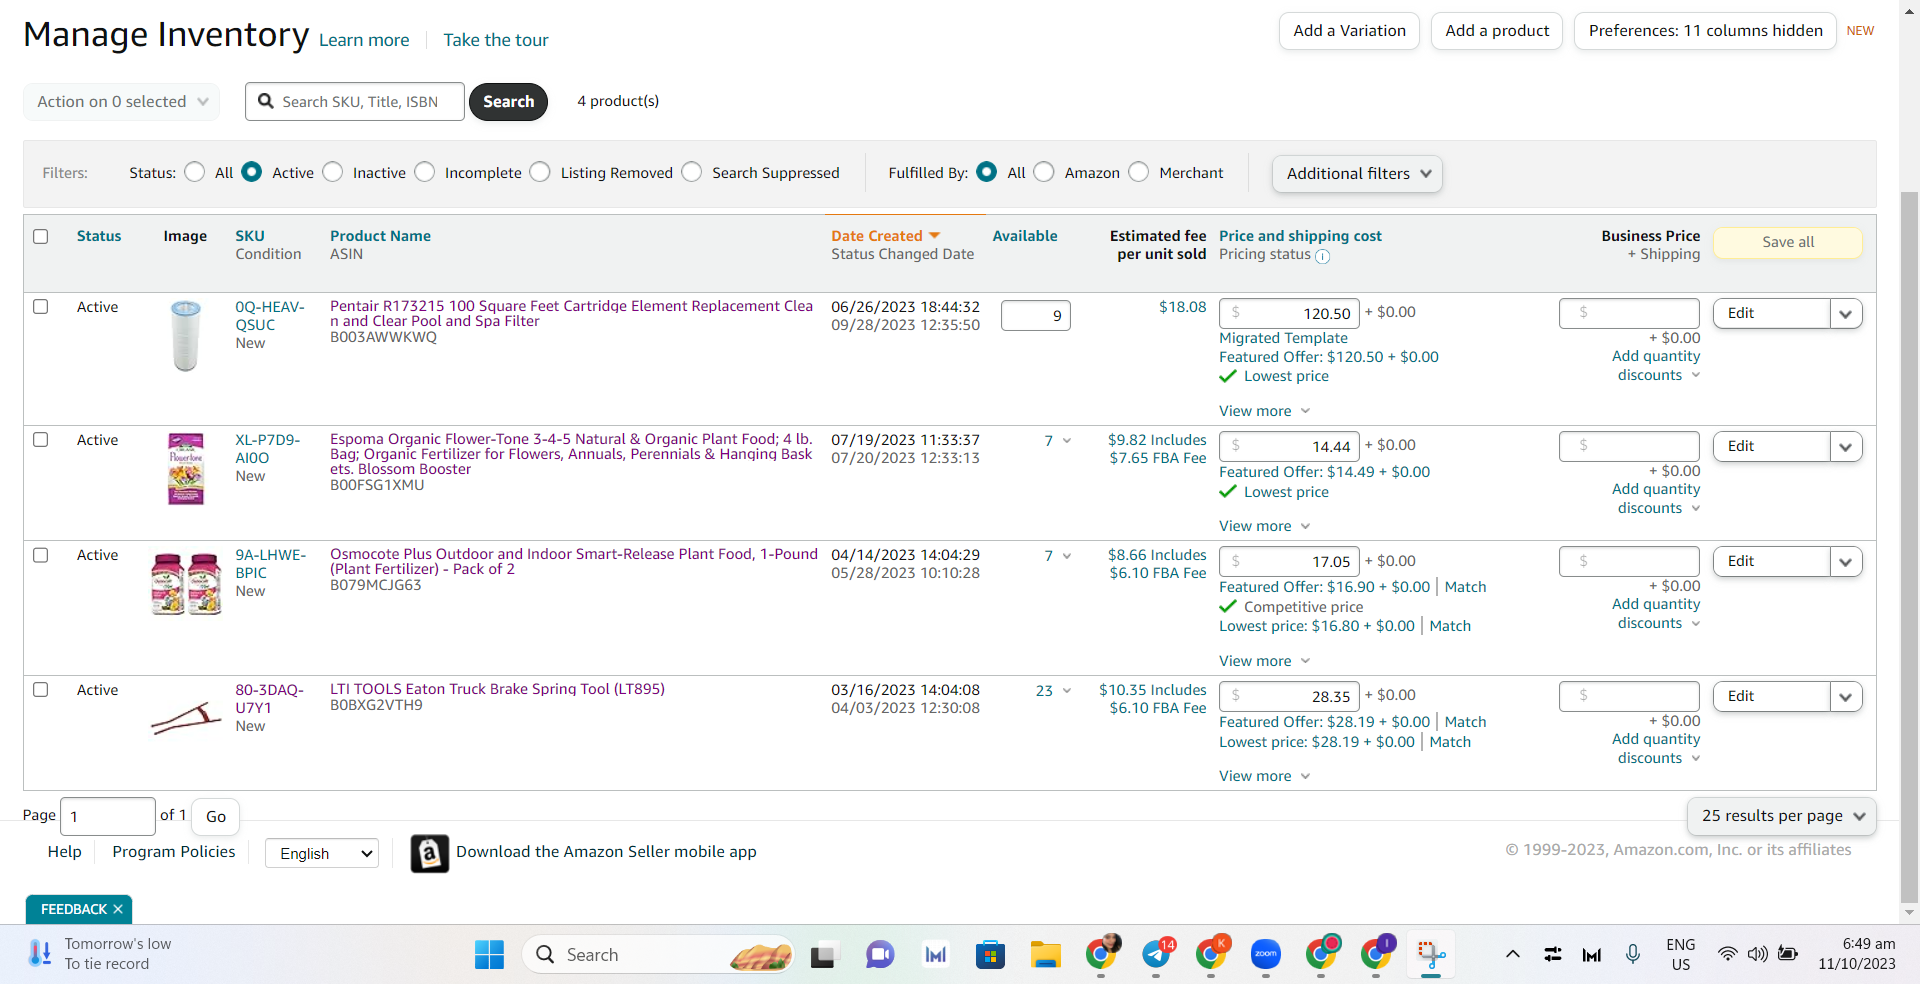Select the Status All radio button
This screenshot has height=984, width=1920.
(x=195, y=172)
